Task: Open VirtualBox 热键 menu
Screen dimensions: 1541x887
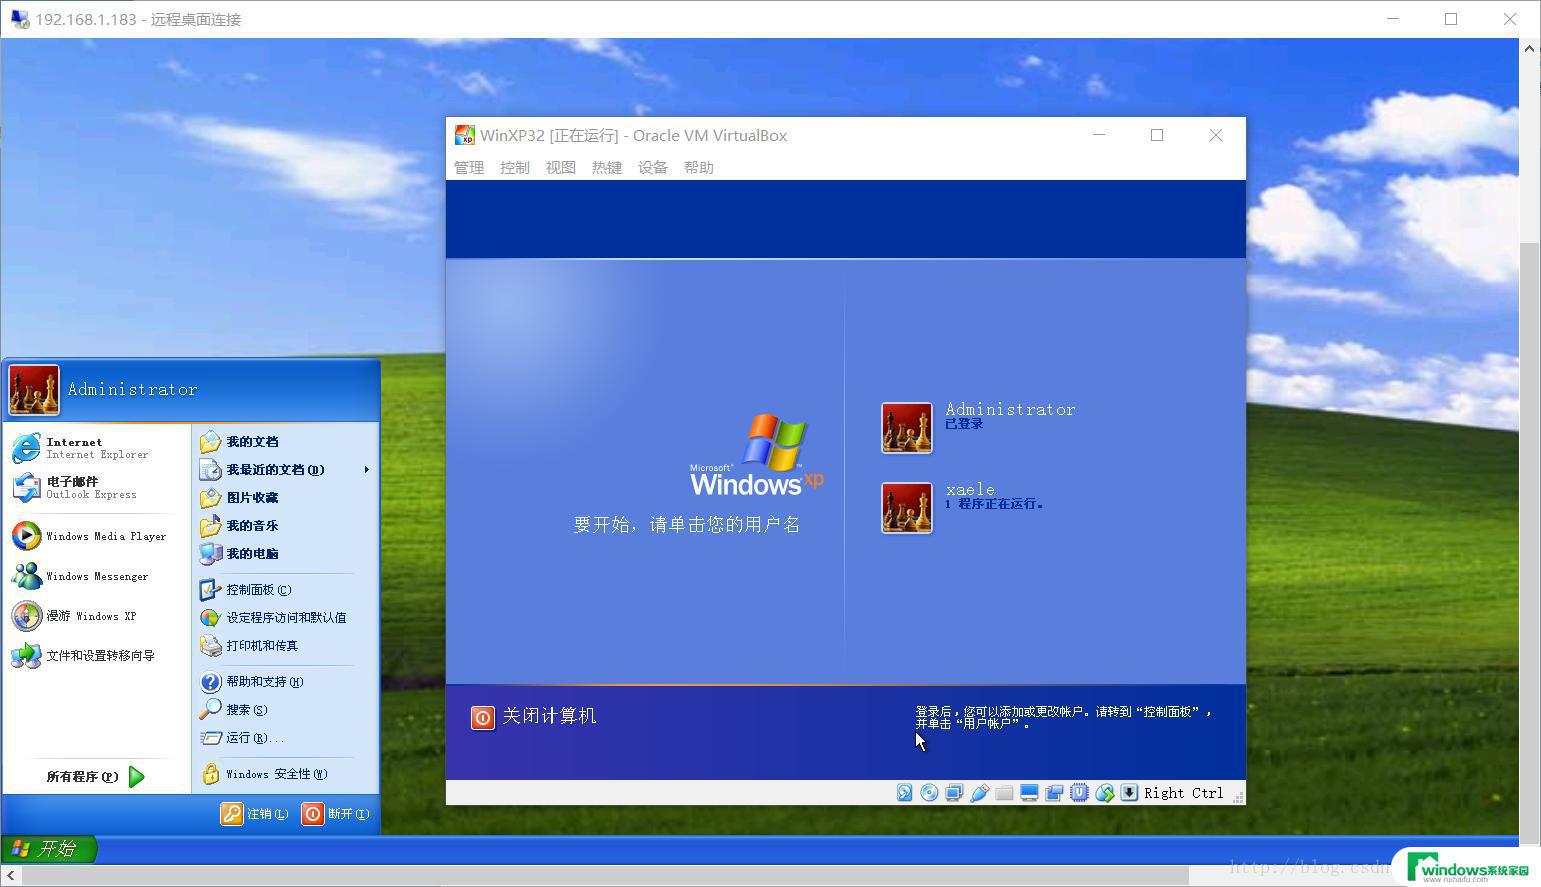Action: (607, 168)
